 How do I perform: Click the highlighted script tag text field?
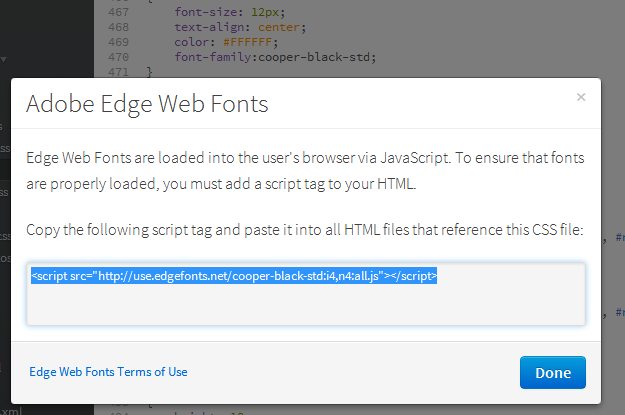(x=306, y=294)
